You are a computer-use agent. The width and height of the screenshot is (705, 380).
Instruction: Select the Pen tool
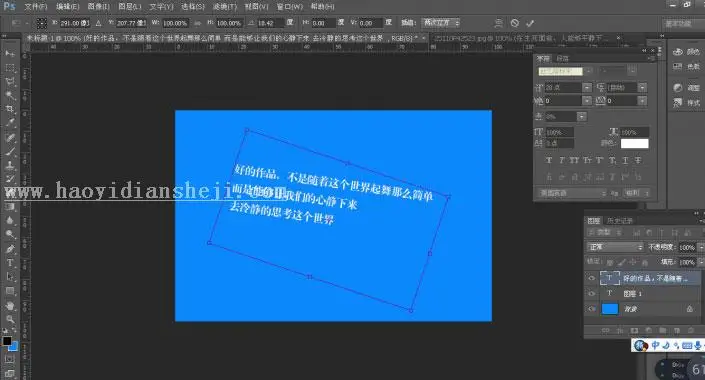pyautogui.click(x=10, y=249)
